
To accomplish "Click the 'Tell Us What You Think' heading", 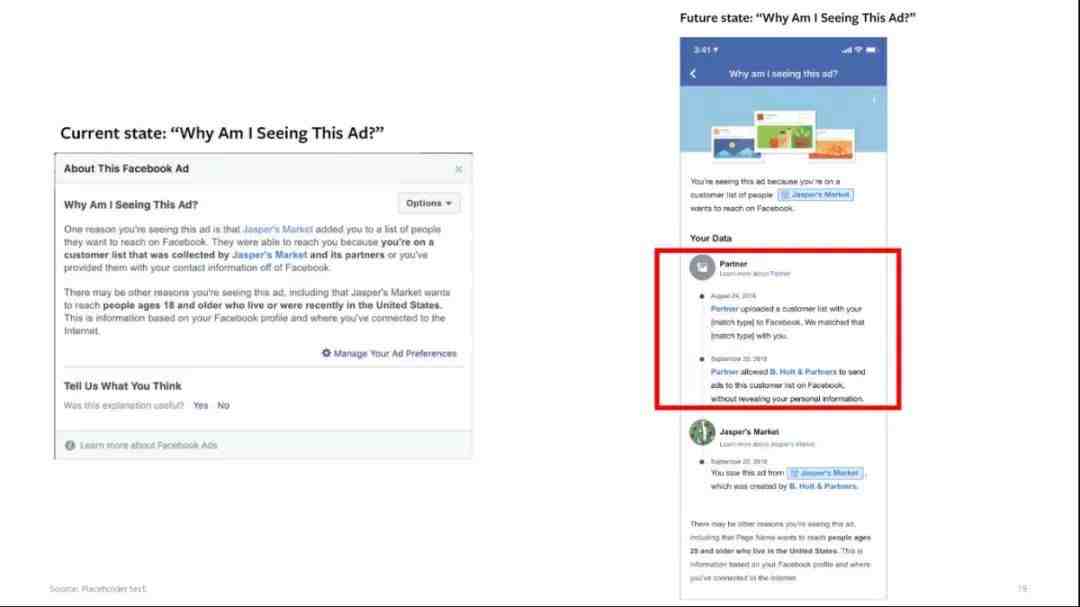I will click(123, 386).
